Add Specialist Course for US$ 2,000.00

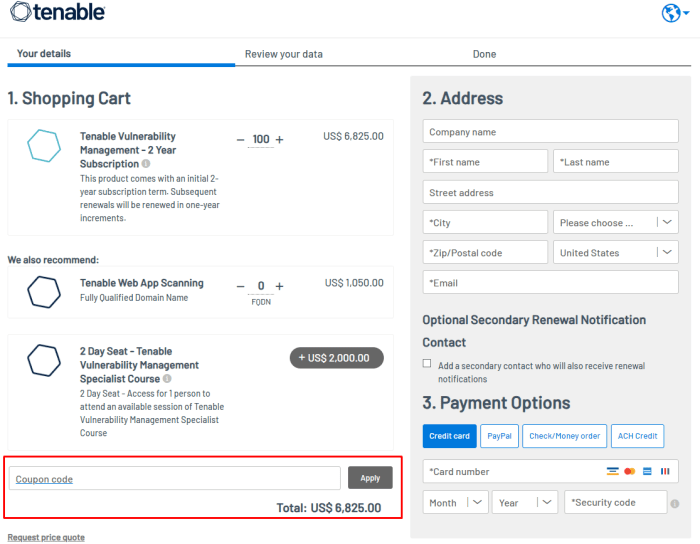coord(337,358)
